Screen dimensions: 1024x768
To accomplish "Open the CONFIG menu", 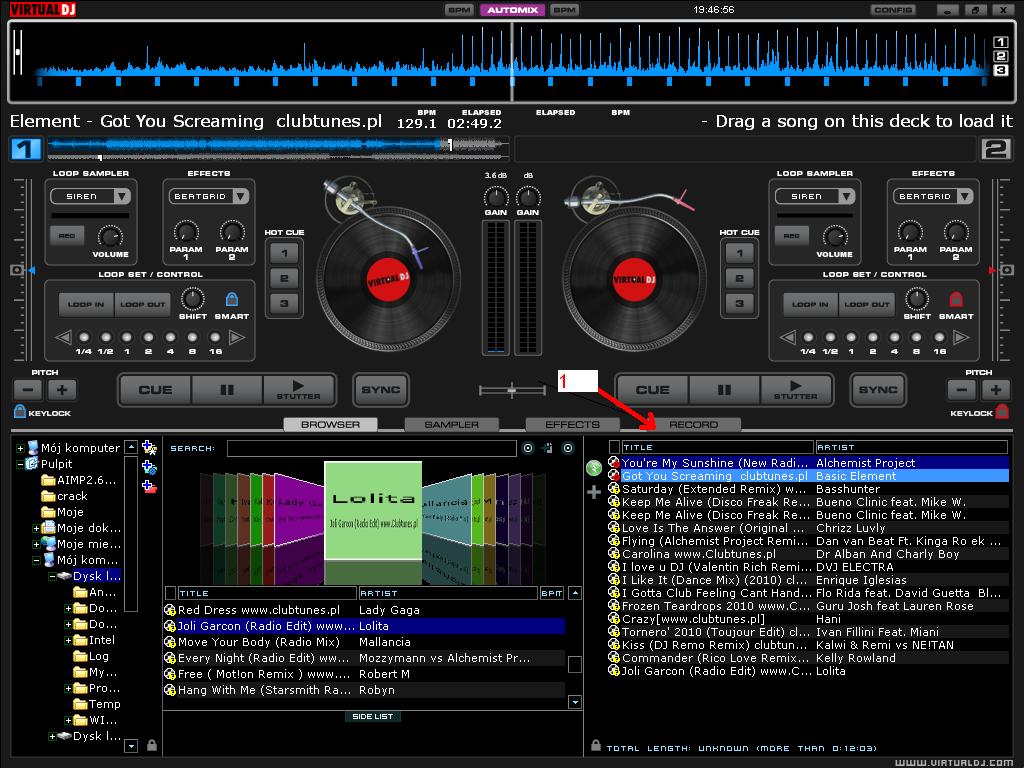I will 893,10.
